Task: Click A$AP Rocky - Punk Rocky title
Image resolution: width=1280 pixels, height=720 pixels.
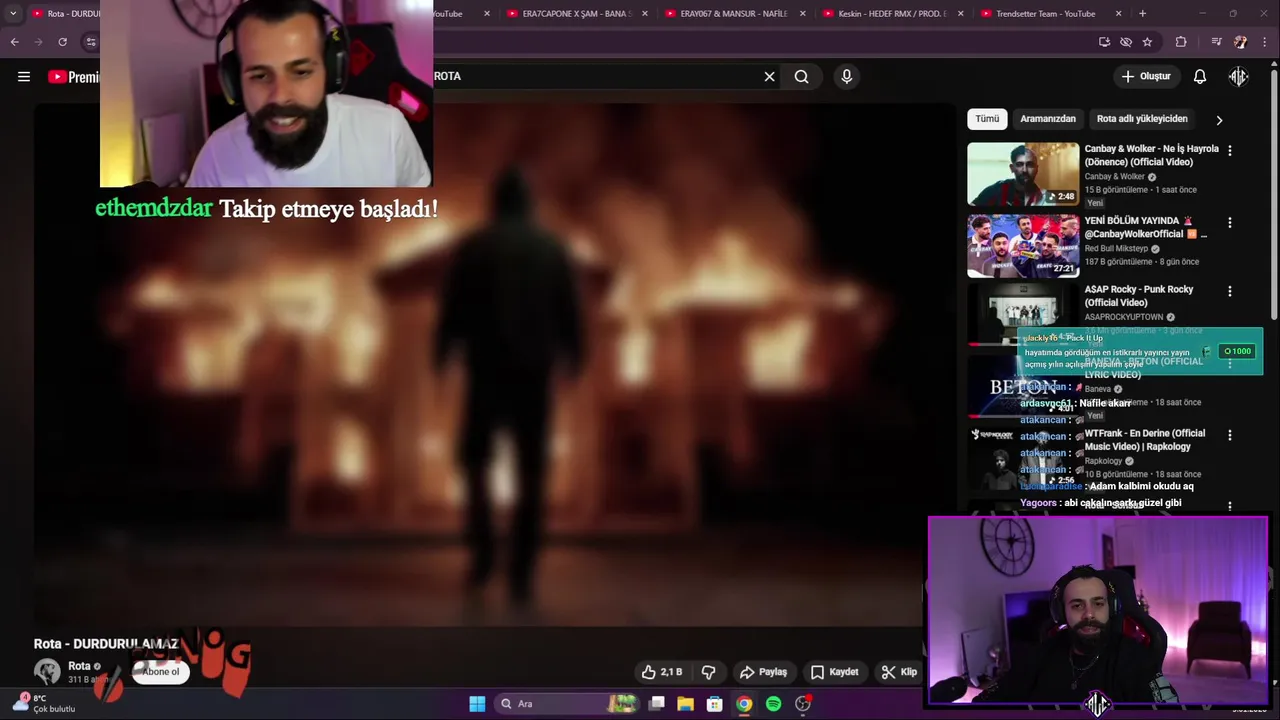Action: point(1139,296)
